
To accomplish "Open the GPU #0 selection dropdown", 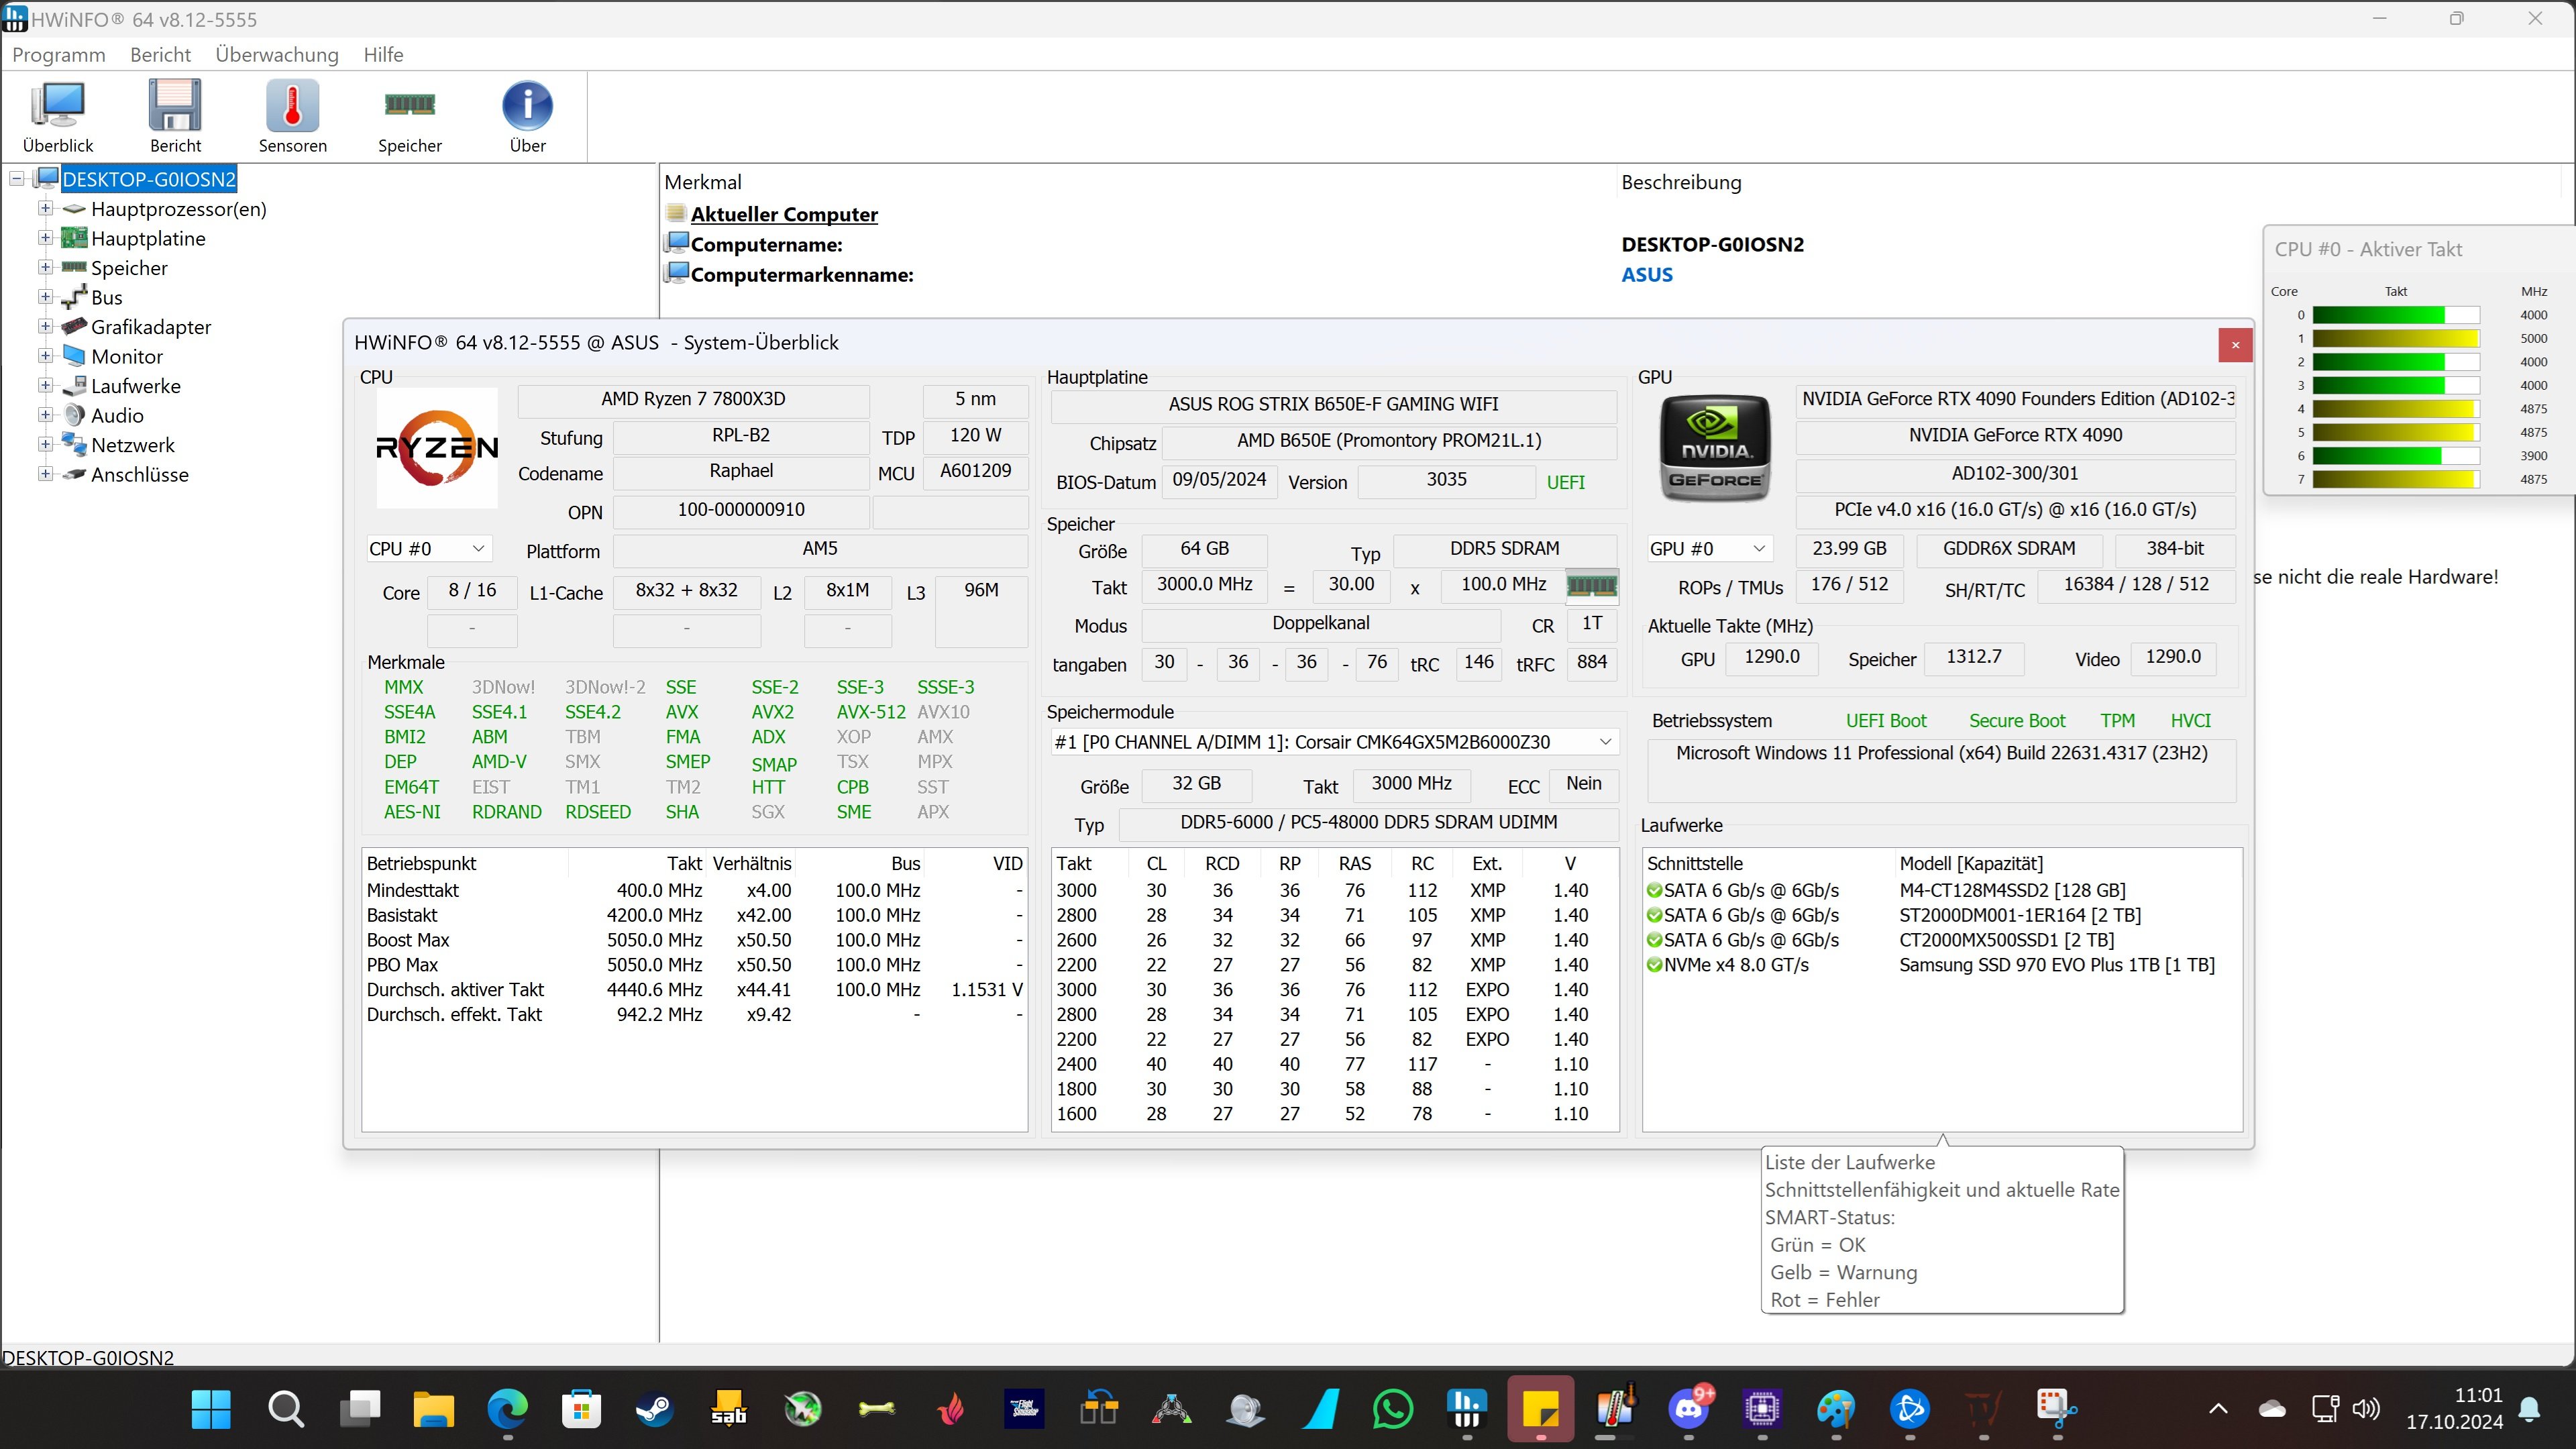I will pos(1759,549).
